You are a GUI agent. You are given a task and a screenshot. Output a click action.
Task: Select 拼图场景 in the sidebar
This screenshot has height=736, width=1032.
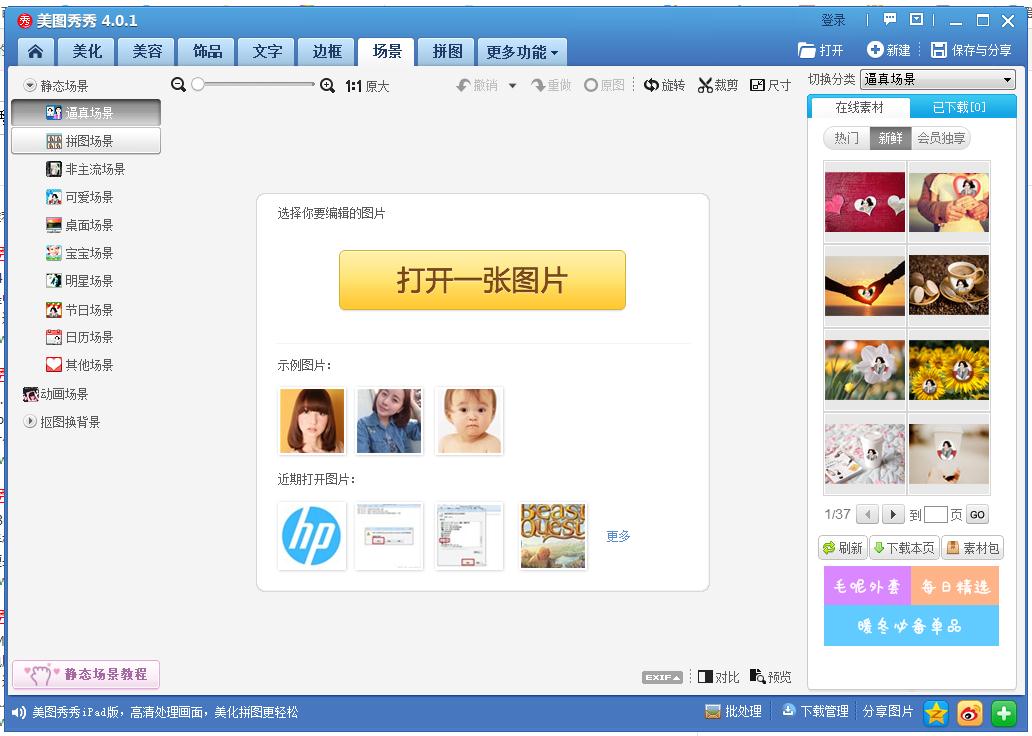tap(86, 141)
